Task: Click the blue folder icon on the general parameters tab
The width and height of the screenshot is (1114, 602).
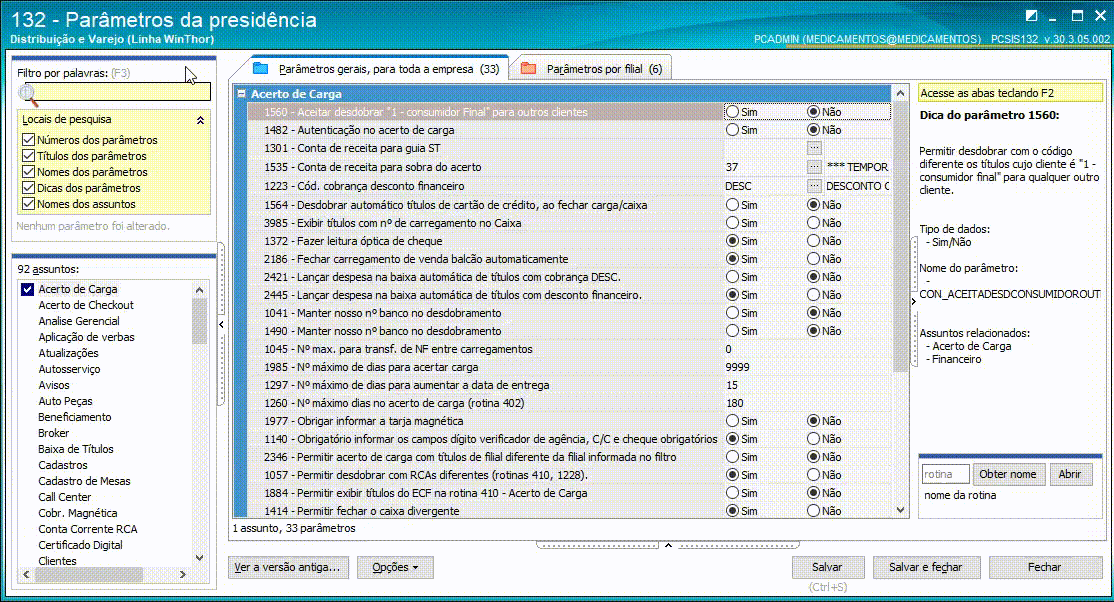Action: pyautogui.click(x=261, y=68)
